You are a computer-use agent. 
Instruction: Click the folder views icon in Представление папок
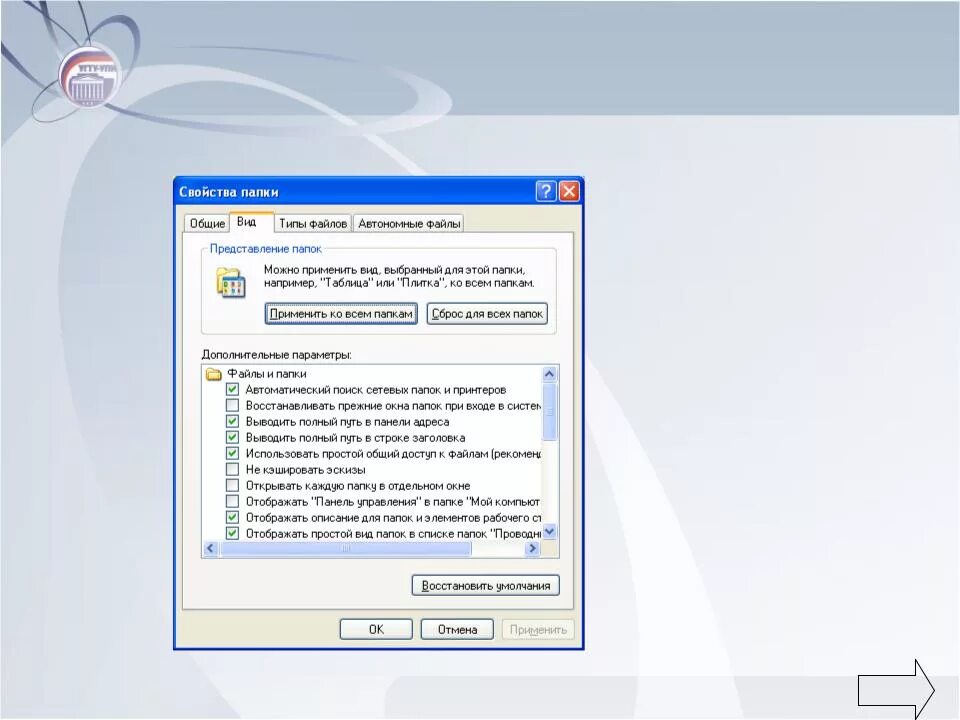pos(230,282)
